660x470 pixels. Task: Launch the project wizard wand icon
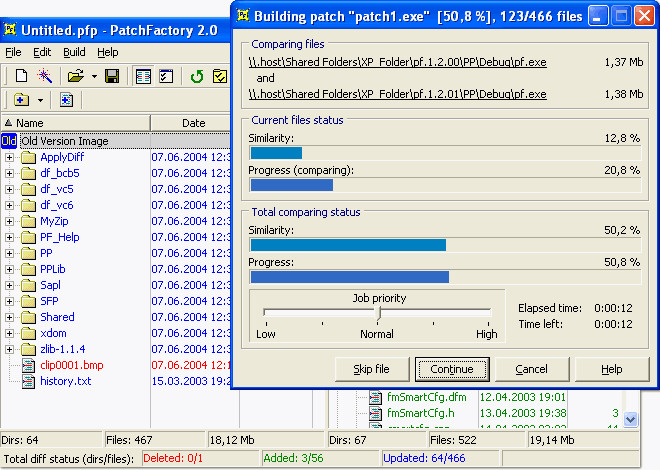pos(45,76)
